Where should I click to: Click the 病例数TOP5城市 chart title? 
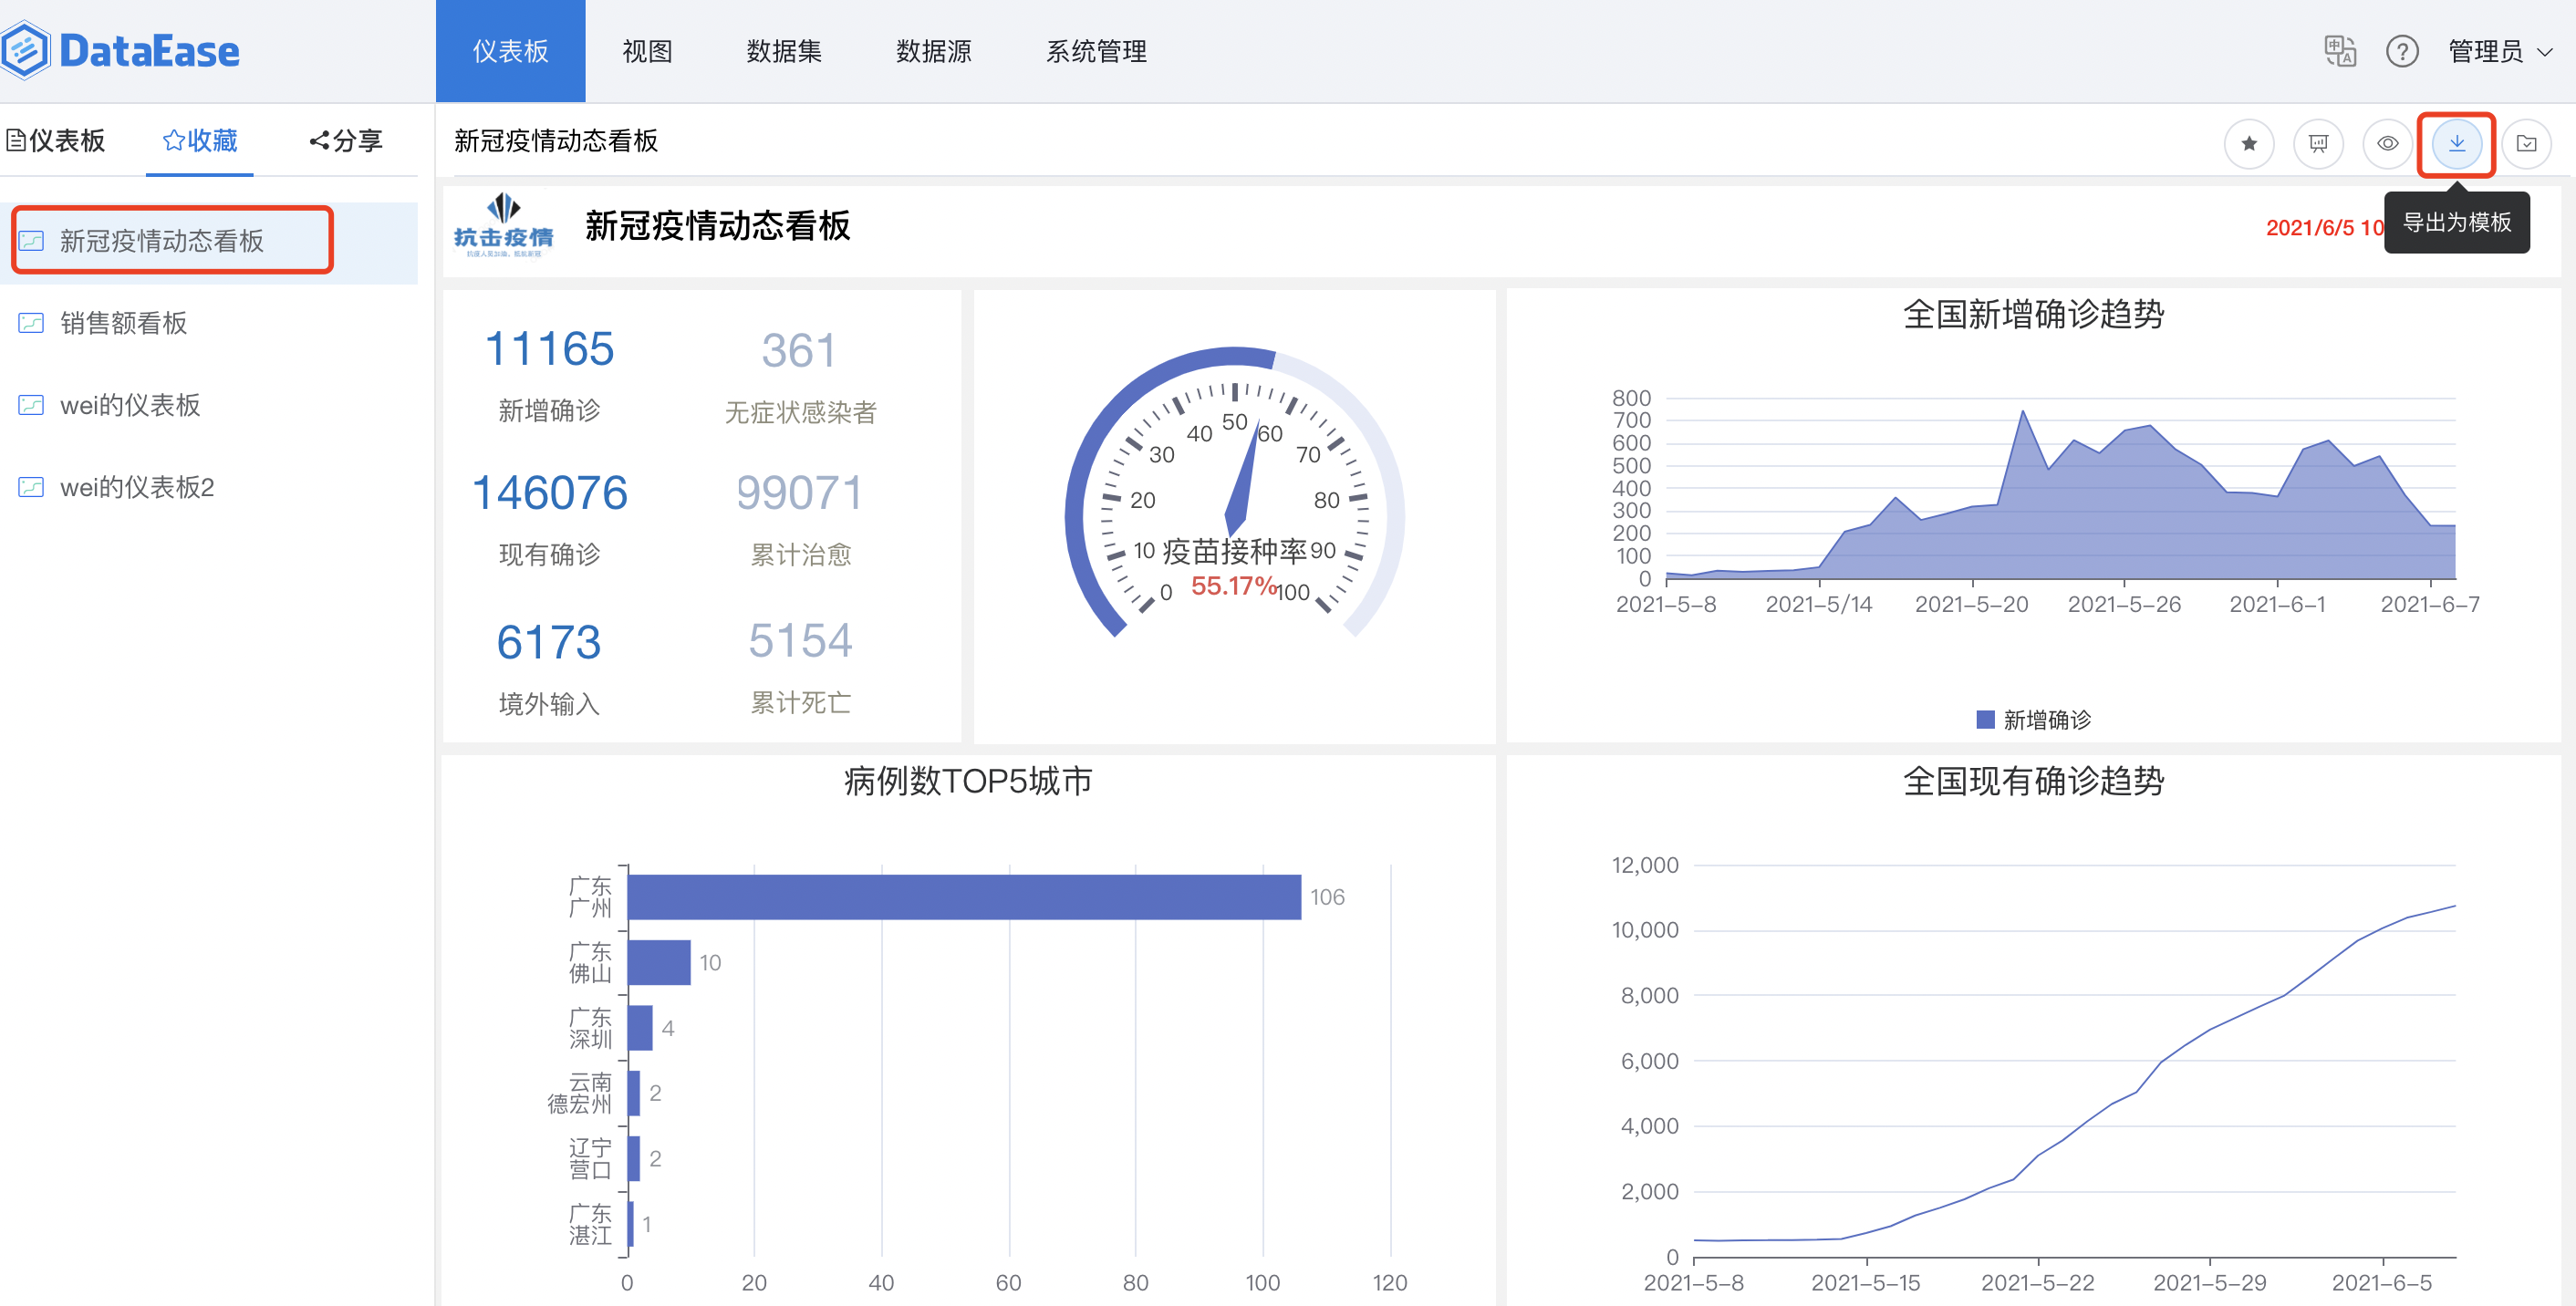(x=968, y=781)
